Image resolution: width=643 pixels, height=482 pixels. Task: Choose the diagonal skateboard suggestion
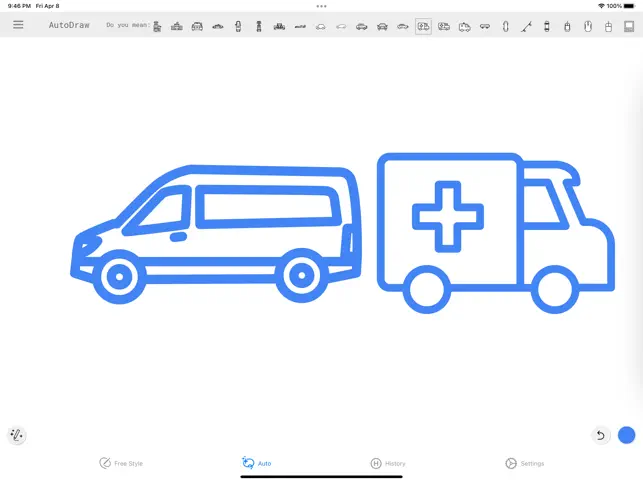[526, 27]
